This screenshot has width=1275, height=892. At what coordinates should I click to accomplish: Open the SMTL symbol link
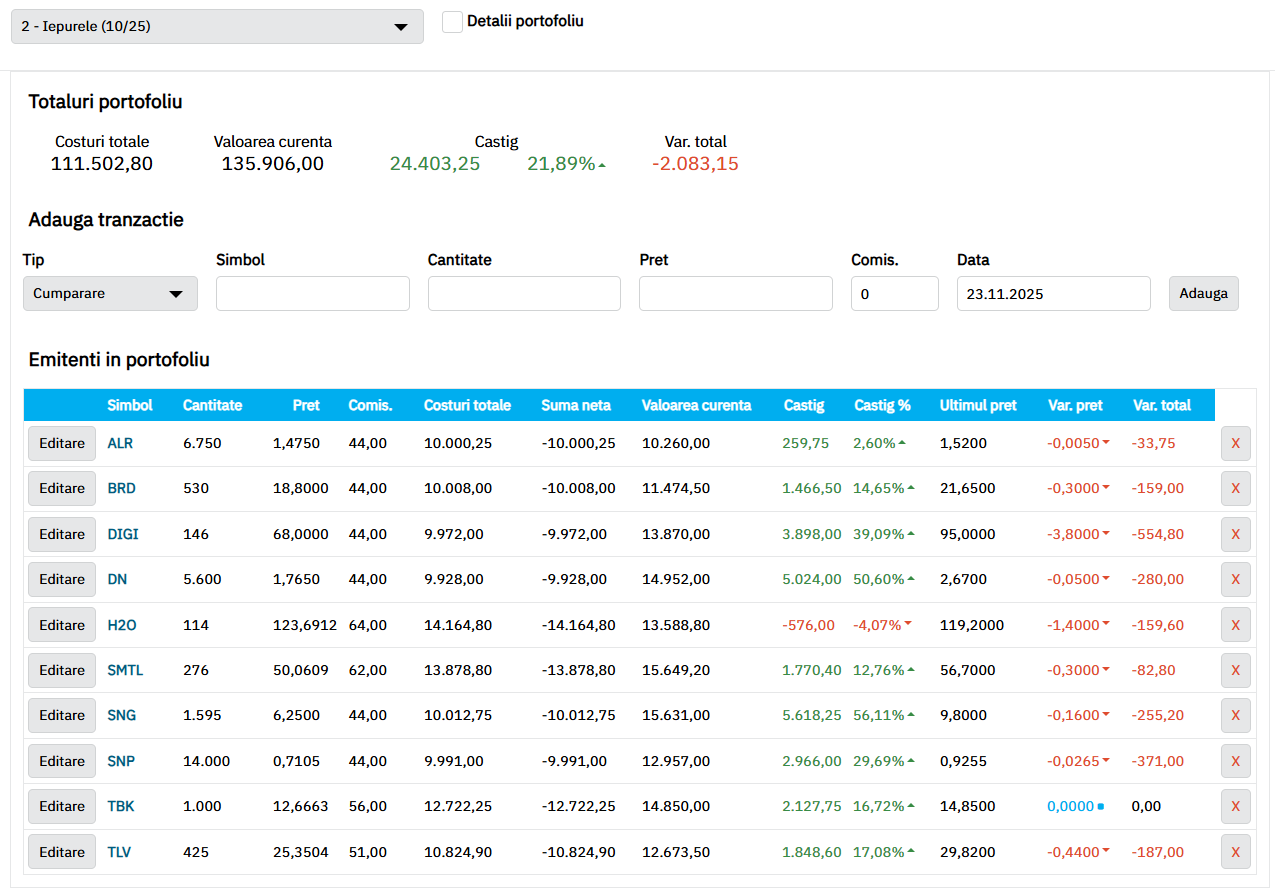point(125,670)
